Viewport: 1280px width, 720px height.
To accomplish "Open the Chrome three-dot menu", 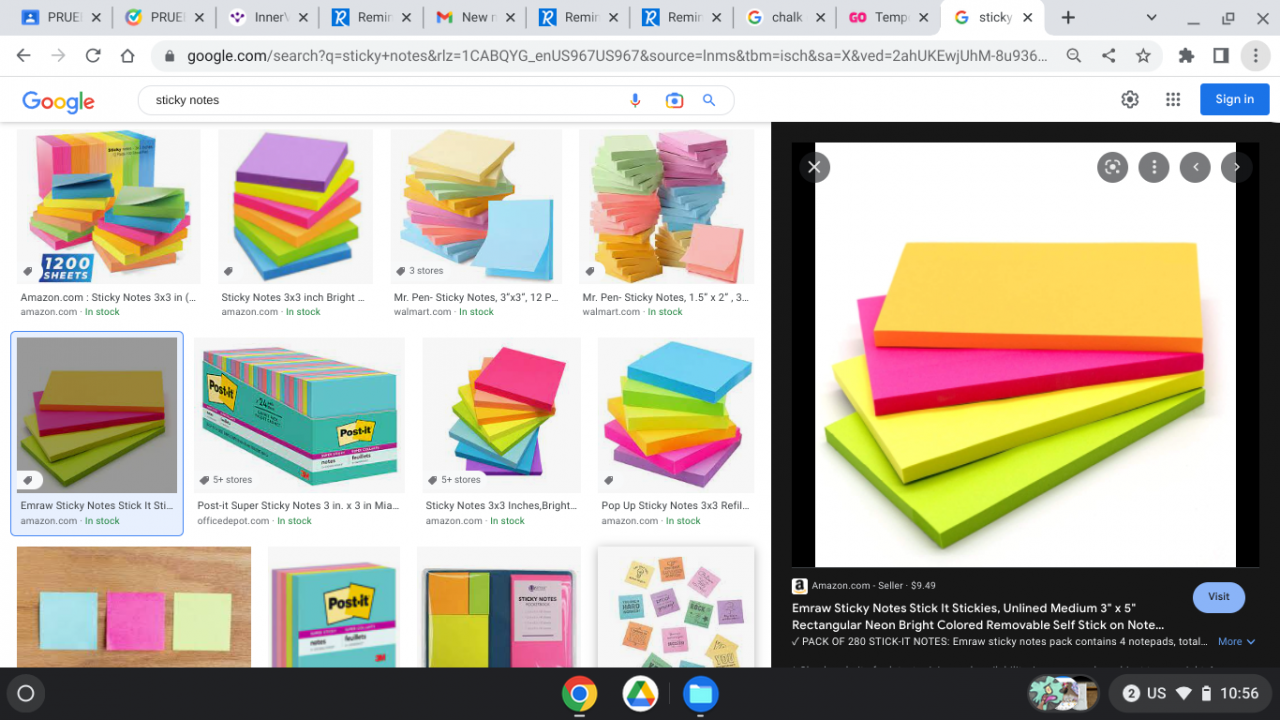I will 1255,56.
